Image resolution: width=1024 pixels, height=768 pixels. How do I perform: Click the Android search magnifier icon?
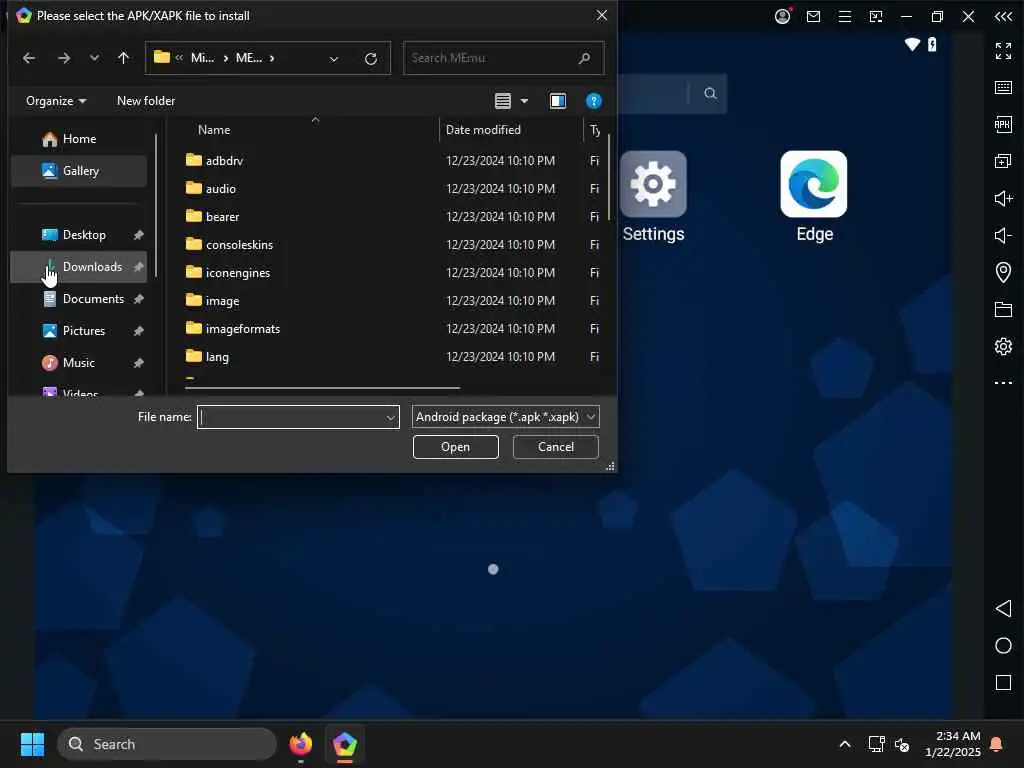[x=710, y=93]
